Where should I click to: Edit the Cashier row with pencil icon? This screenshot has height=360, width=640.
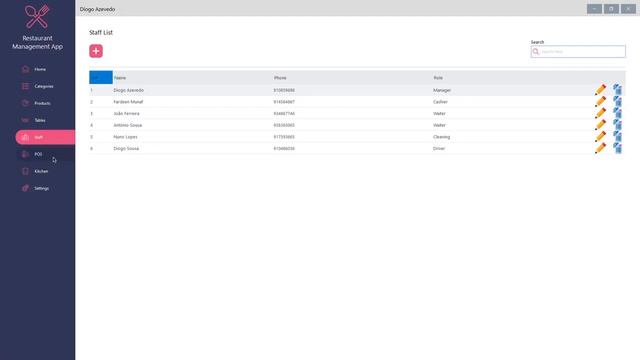pyautogui.click(x=600, y=101)
